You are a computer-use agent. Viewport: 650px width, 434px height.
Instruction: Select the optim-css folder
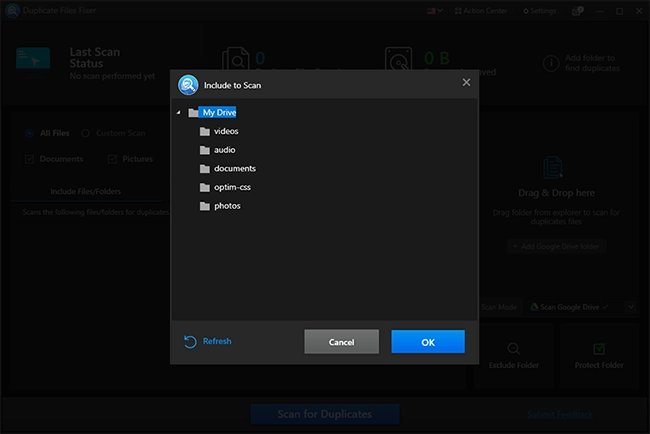(x=232, y=187)
